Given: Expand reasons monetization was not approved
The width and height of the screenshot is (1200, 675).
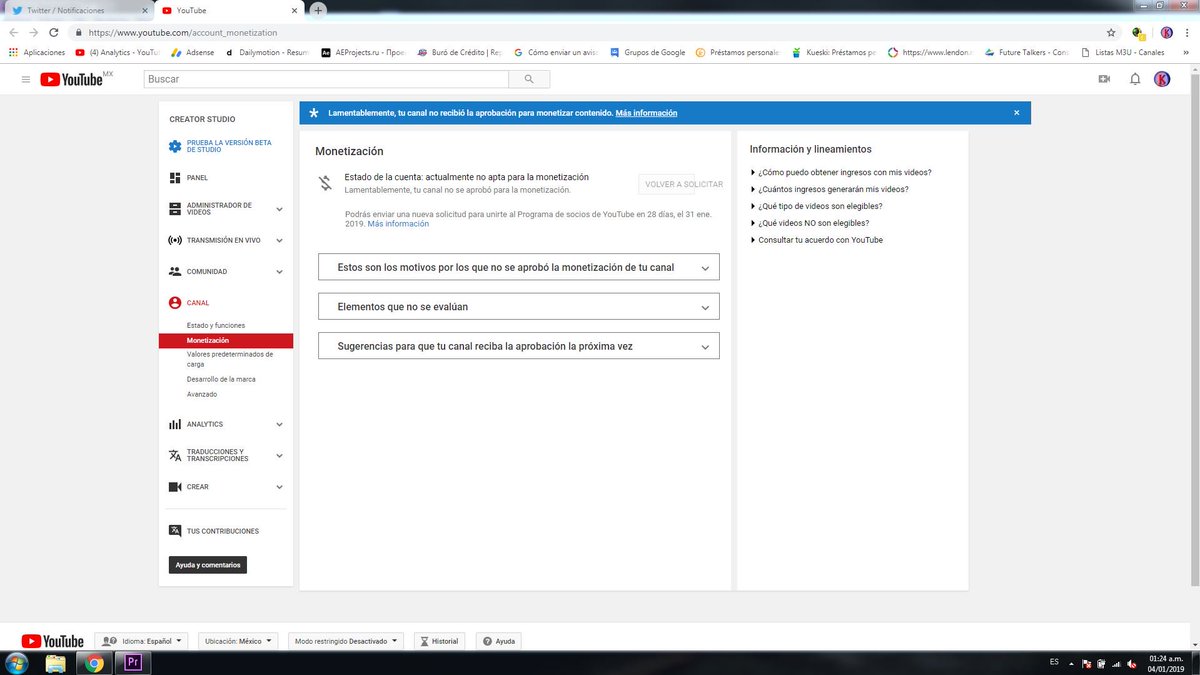Looking at the screenshot, I should coord(518,267).
